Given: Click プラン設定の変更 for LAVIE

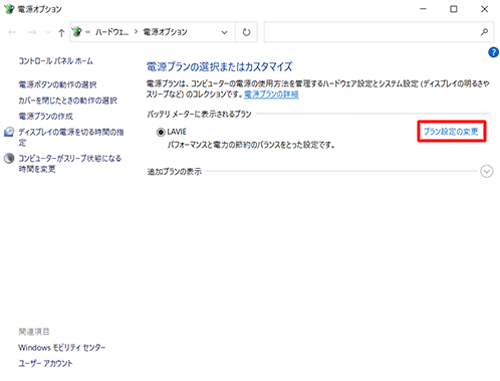Looking at the screenshot, I should pos(451,131).
